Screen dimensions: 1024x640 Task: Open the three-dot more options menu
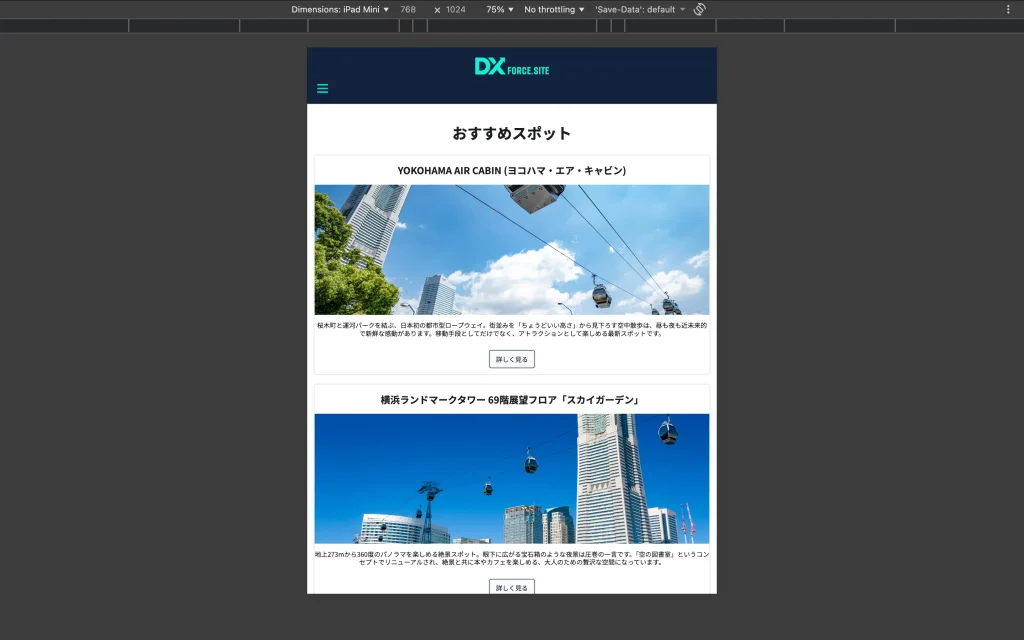[x=1007, y=9]
